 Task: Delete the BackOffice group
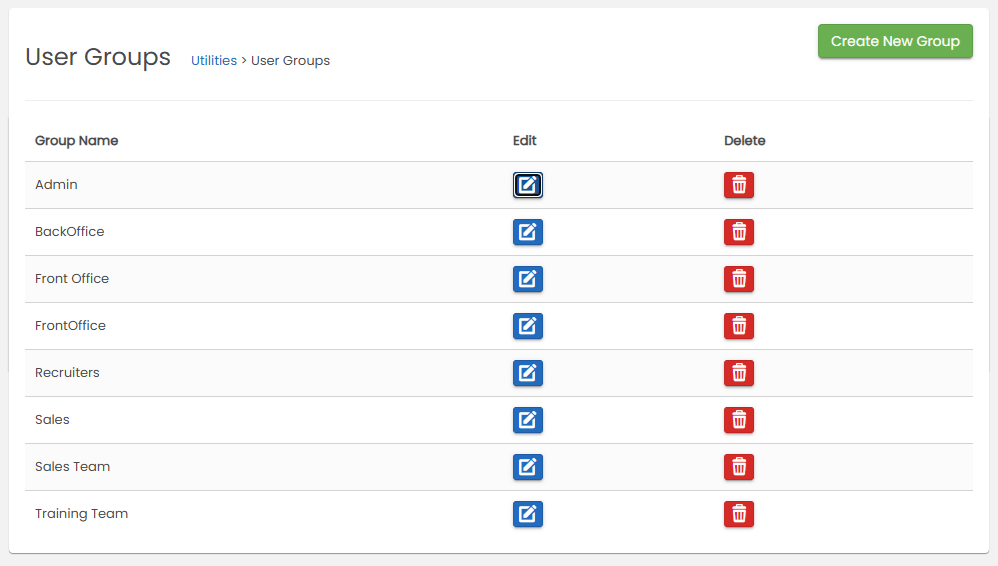739,232
